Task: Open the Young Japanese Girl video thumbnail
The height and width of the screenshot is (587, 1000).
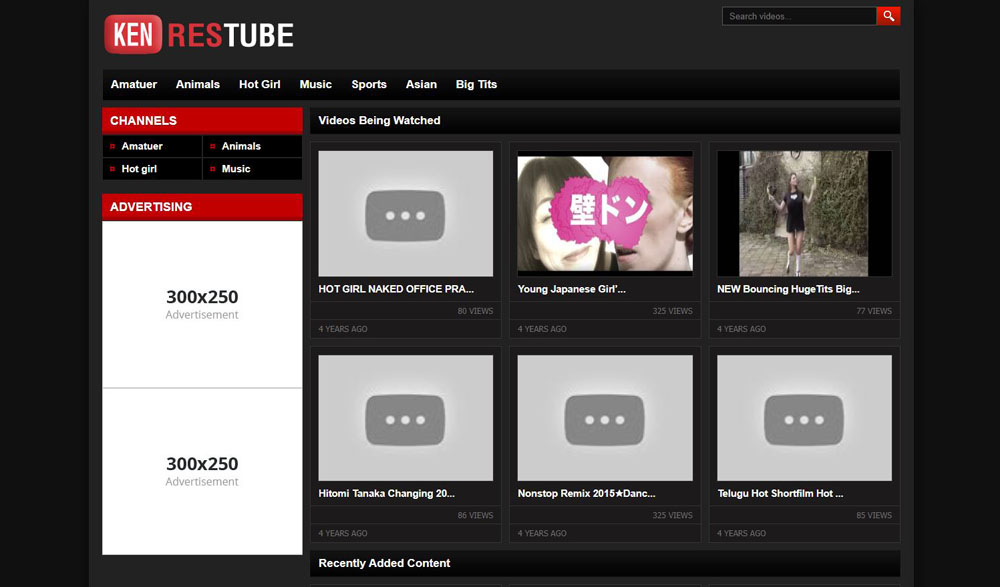Action: coord(605,214)
